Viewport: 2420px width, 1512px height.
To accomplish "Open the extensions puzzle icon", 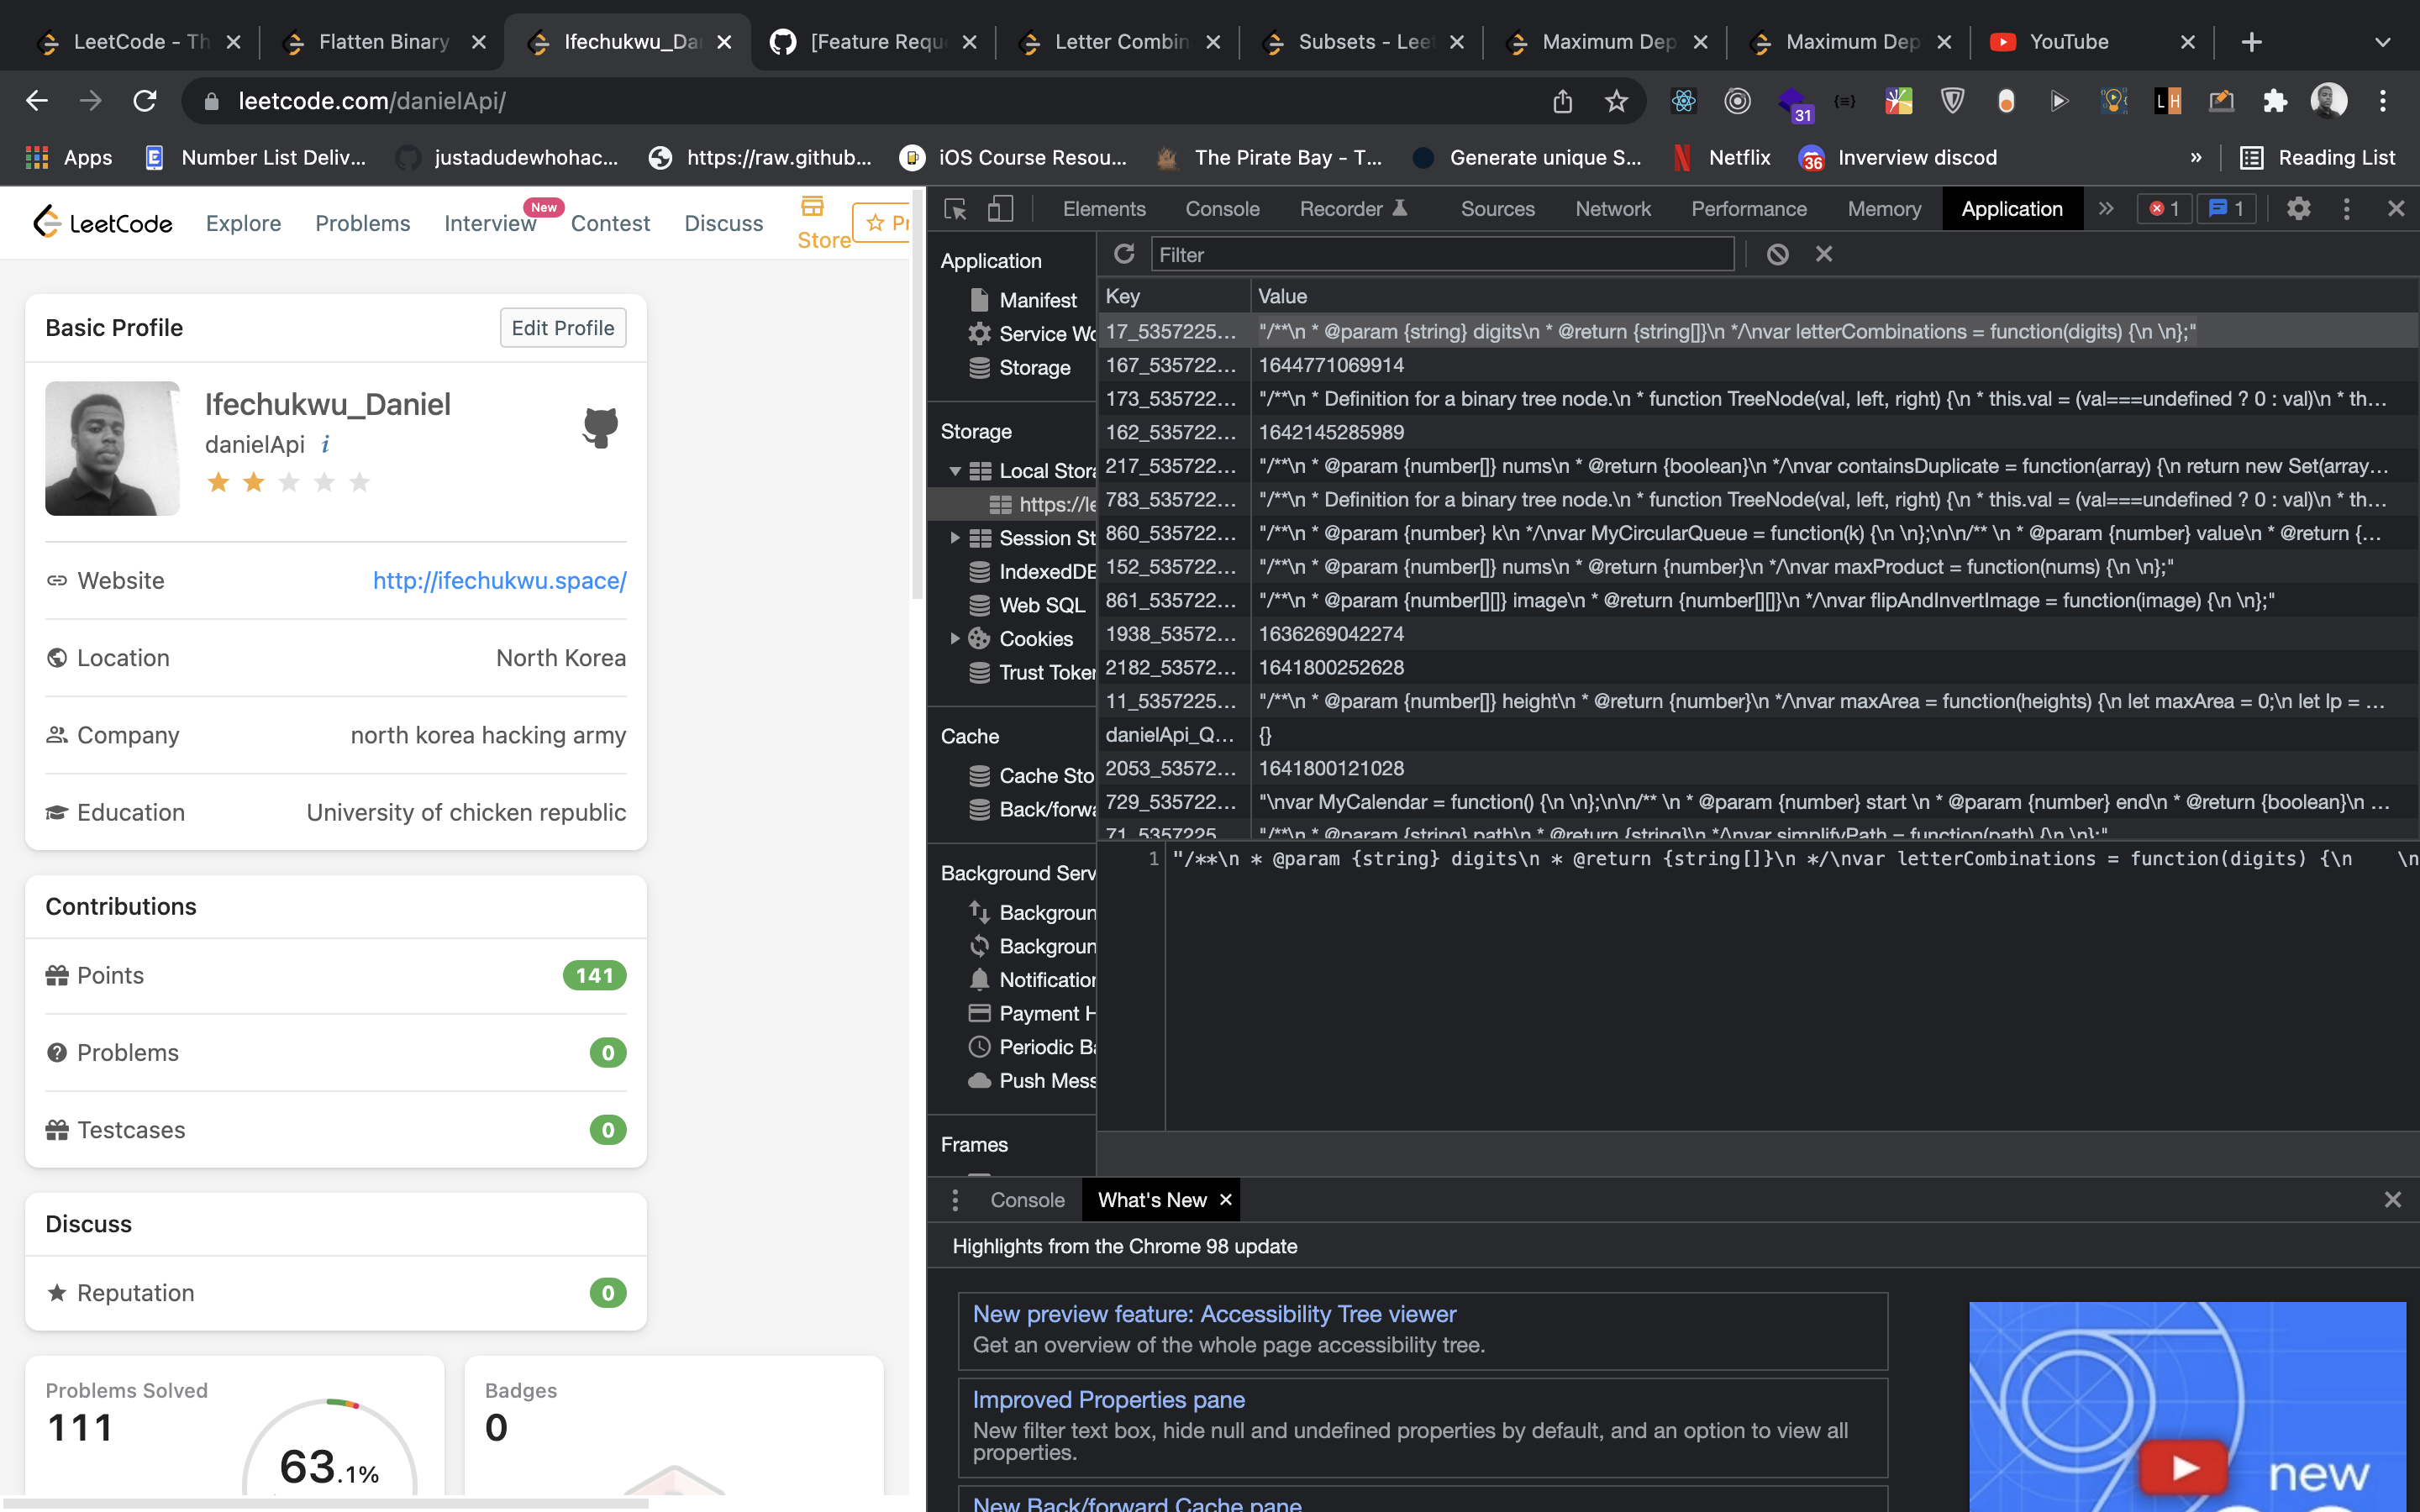I will click(x=2275, y=101).
